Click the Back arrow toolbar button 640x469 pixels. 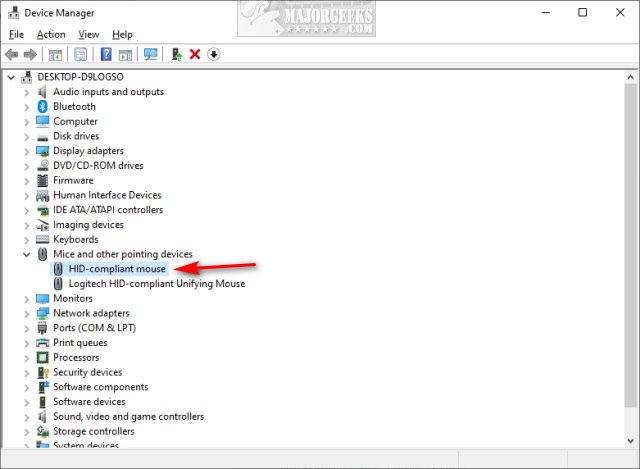pos(11,54)
